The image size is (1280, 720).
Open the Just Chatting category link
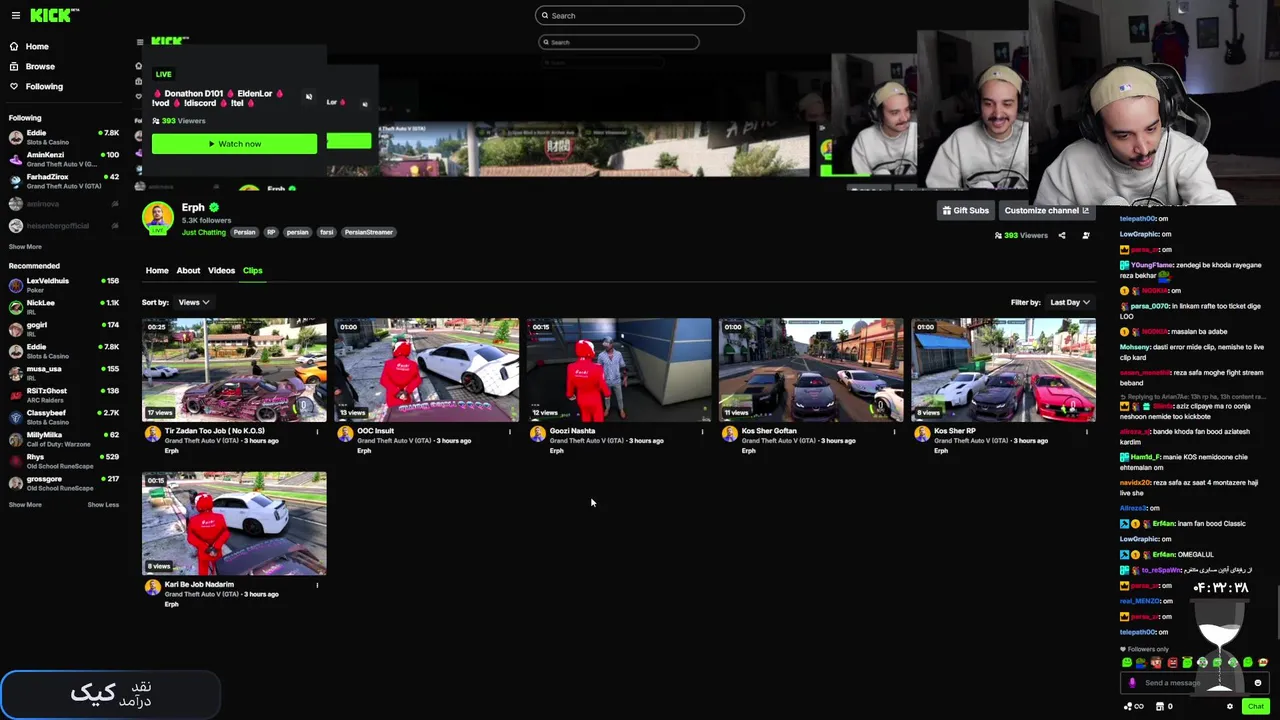(203, 232)
